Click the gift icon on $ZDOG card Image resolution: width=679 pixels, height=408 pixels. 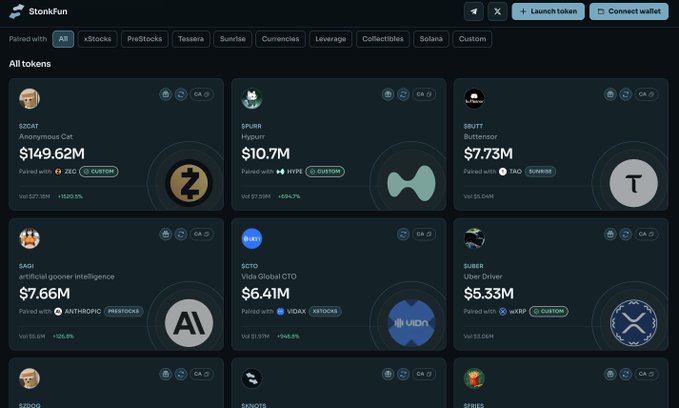click(165, 374)
